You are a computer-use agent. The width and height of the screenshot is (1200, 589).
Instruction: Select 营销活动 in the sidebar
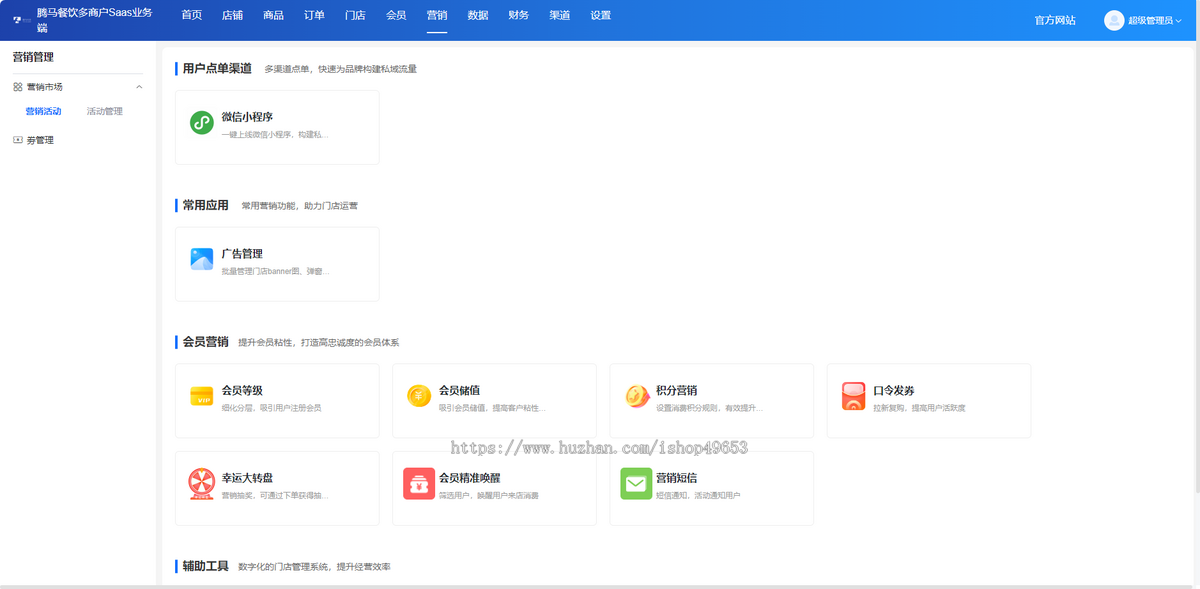click(43, 111)
